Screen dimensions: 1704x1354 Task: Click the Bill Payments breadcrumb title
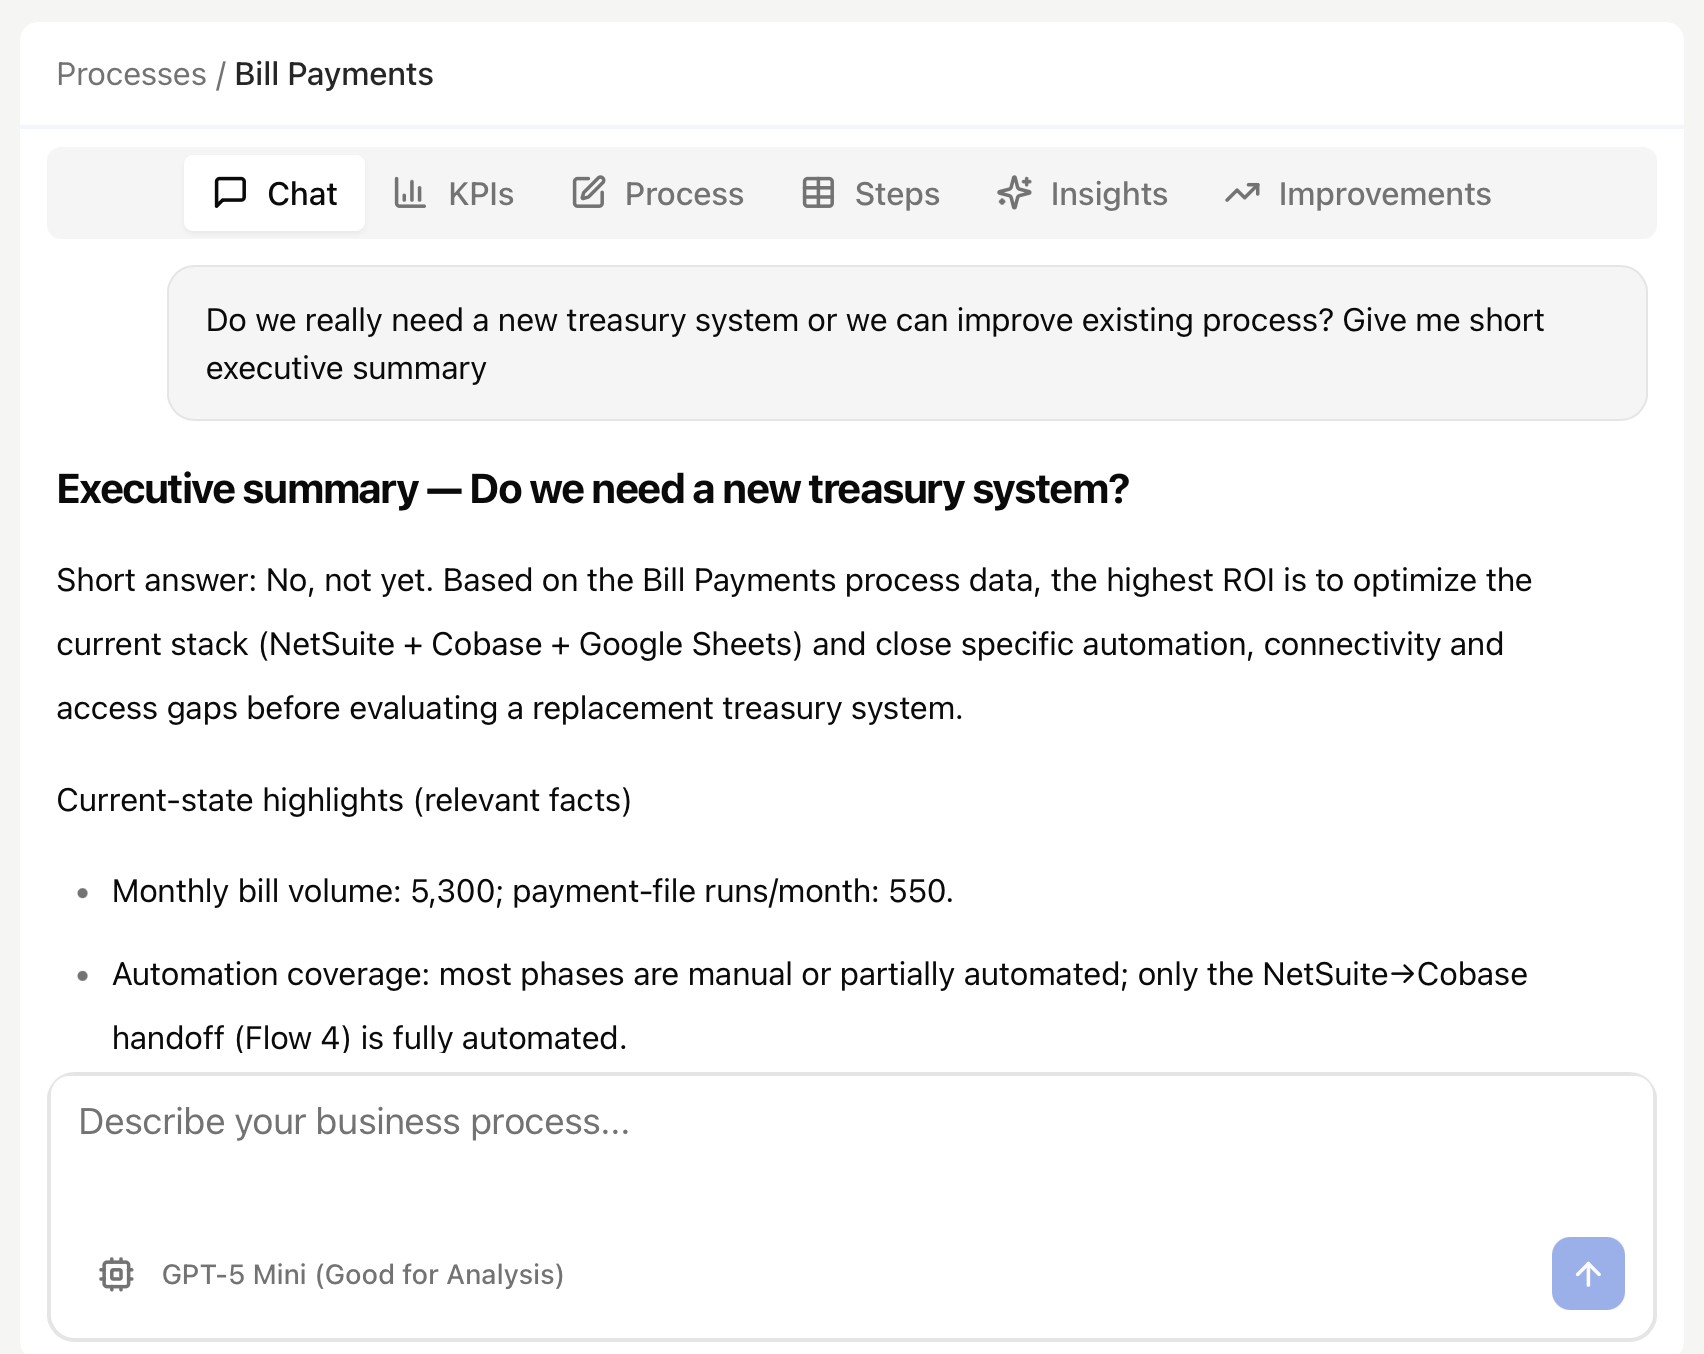334,74
